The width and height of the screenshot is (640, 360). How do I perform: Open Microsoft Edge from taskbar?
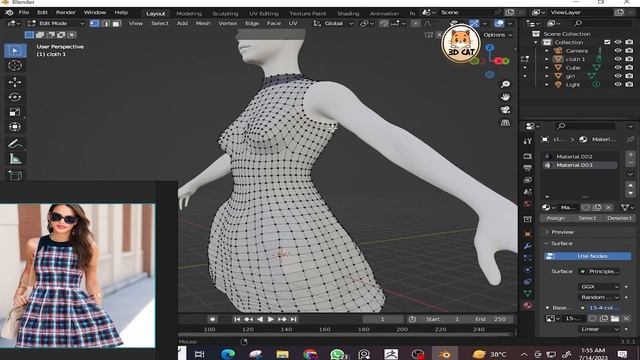(x=228, y=354)
